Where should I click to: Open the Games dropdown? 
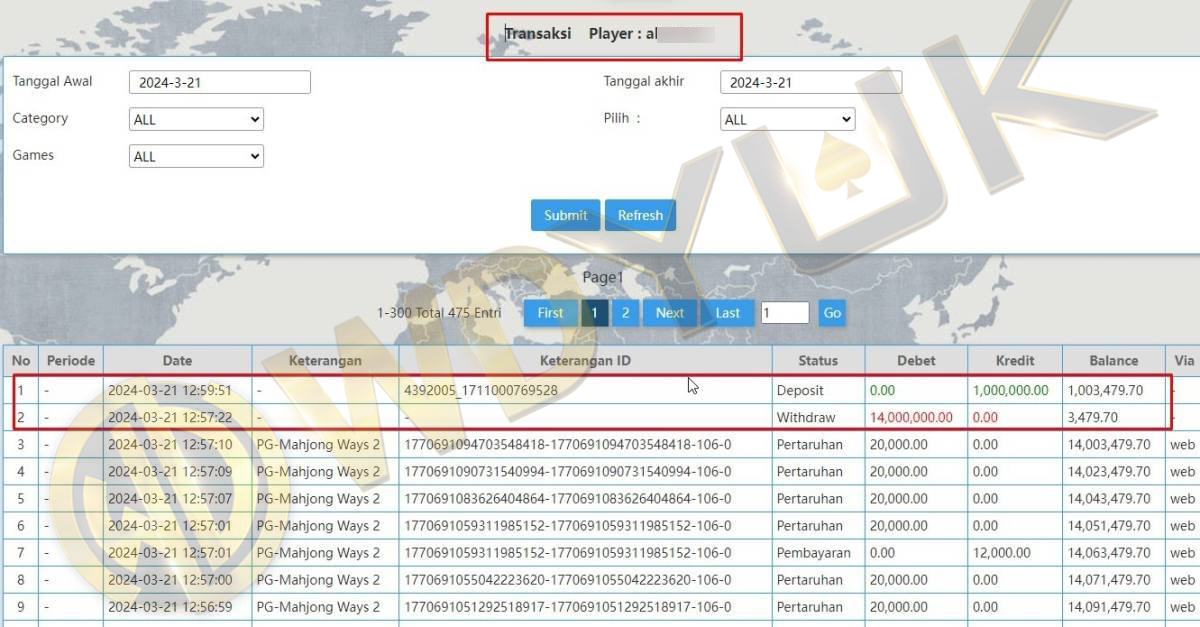click(196, 156)
